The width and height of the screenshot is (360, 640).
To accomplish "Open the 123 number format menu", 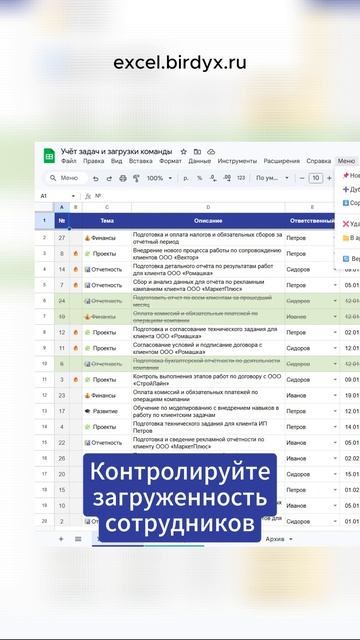I will tap(241, 178).
